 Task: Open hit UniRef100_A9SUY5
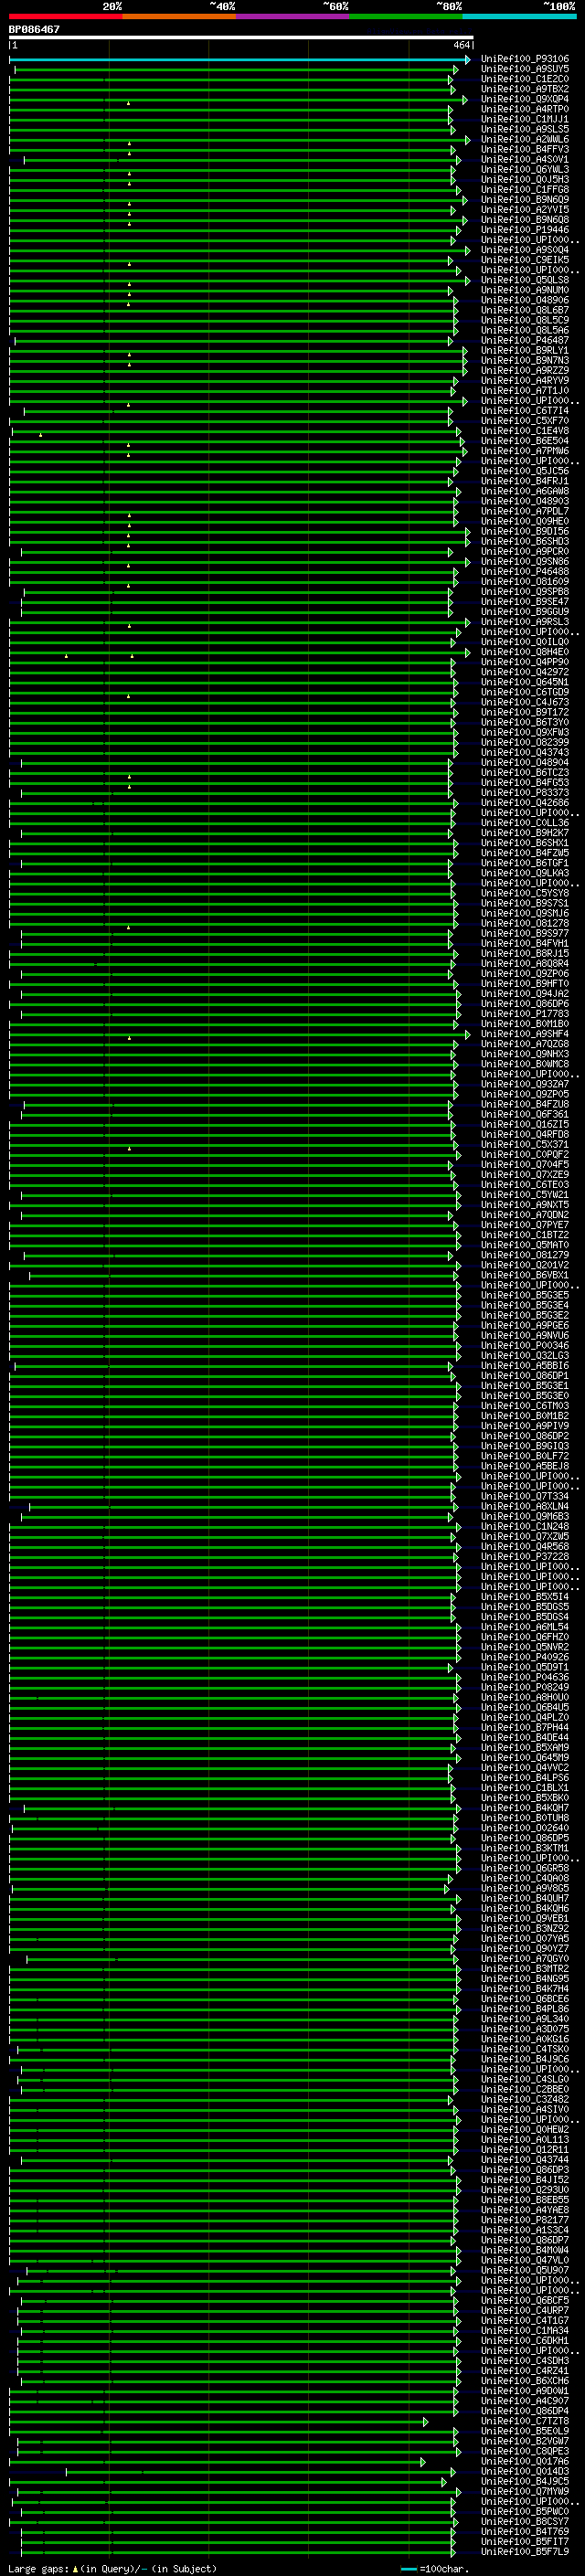[x=525, y=70]
